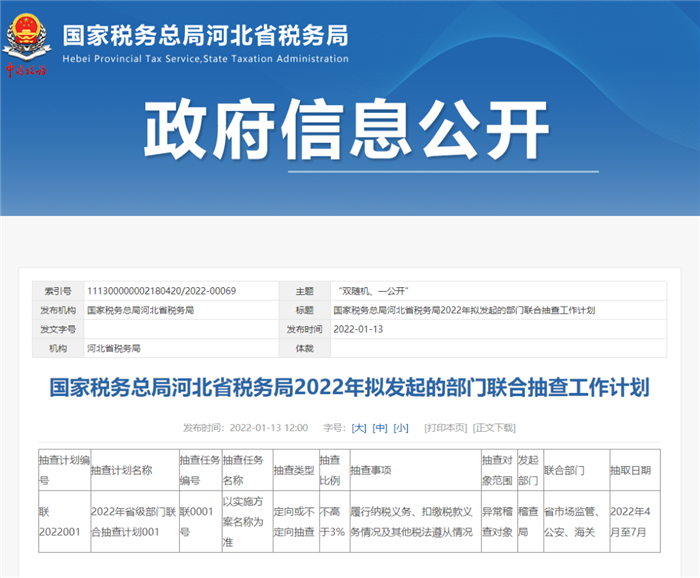Click the 主题 label cell

(x=304, y=291)
